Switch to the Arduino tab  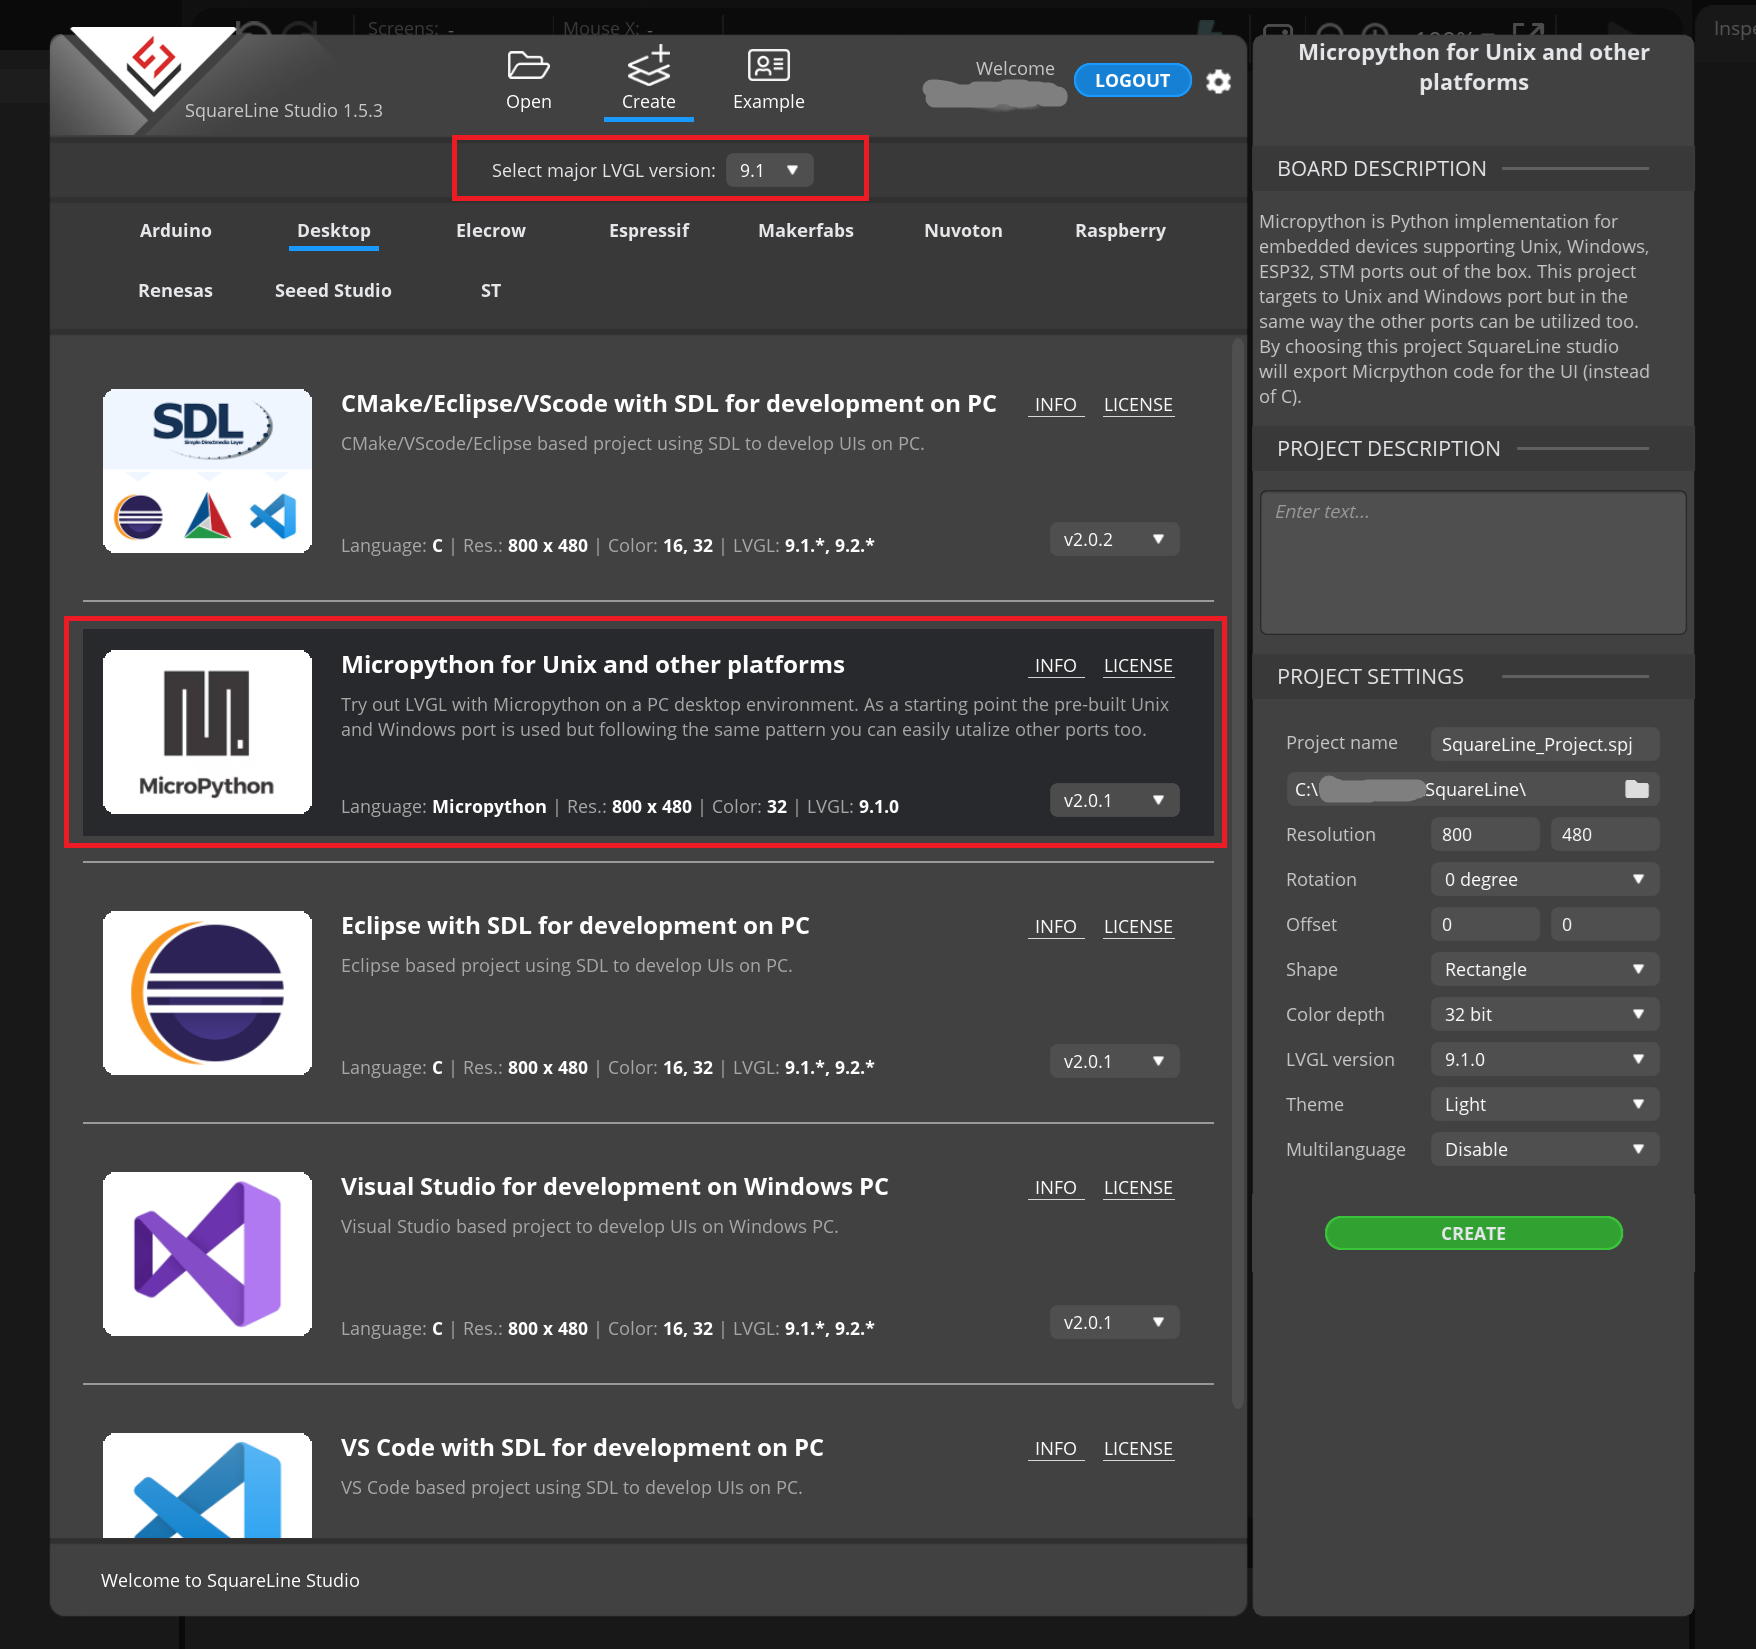coord(176,230)
